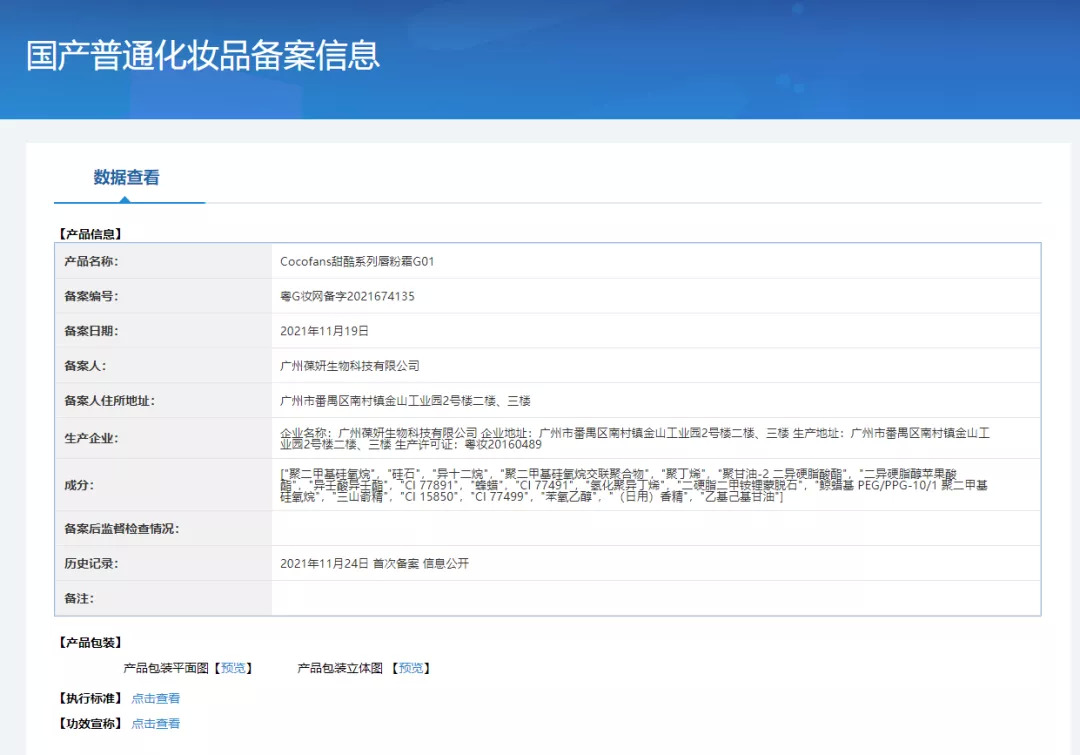The height and width of the screenshot is (755, 1080).
Task: Click the filing number 粤G妆网备字2021674135
Action: (347, 296)
